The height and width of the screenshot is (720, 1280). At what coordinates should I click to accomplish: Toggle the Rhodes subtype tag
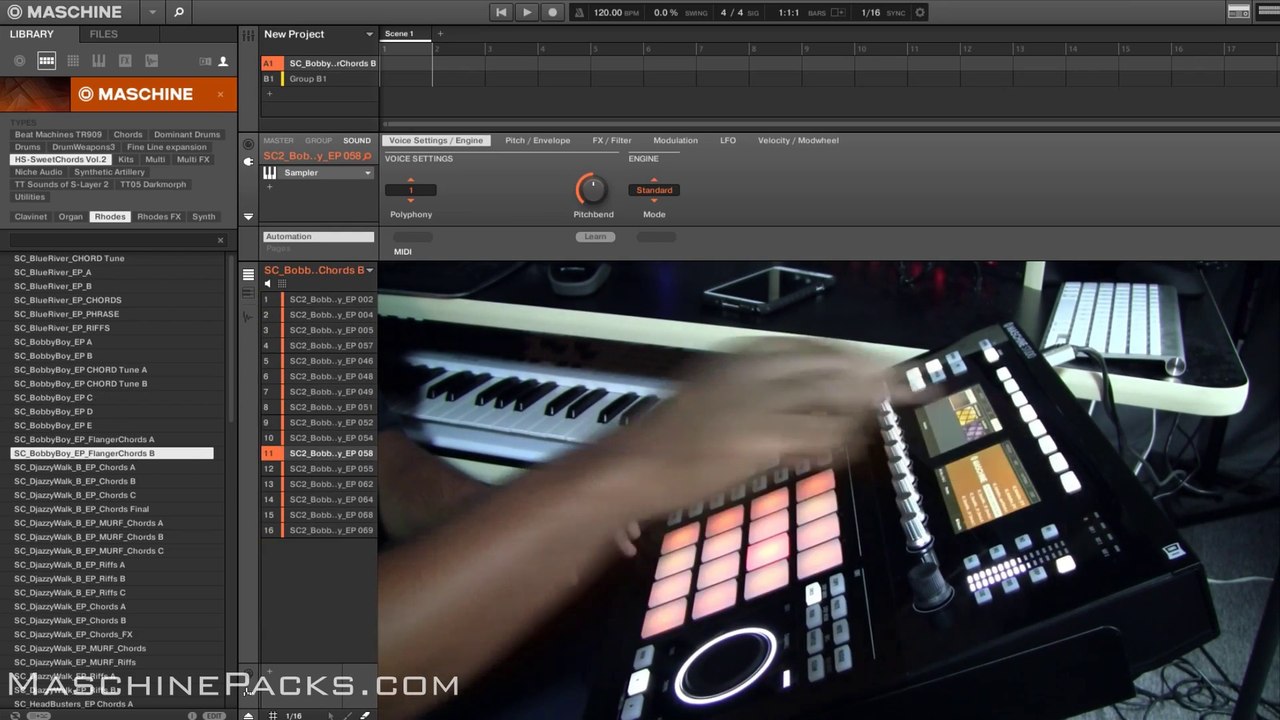110,216
